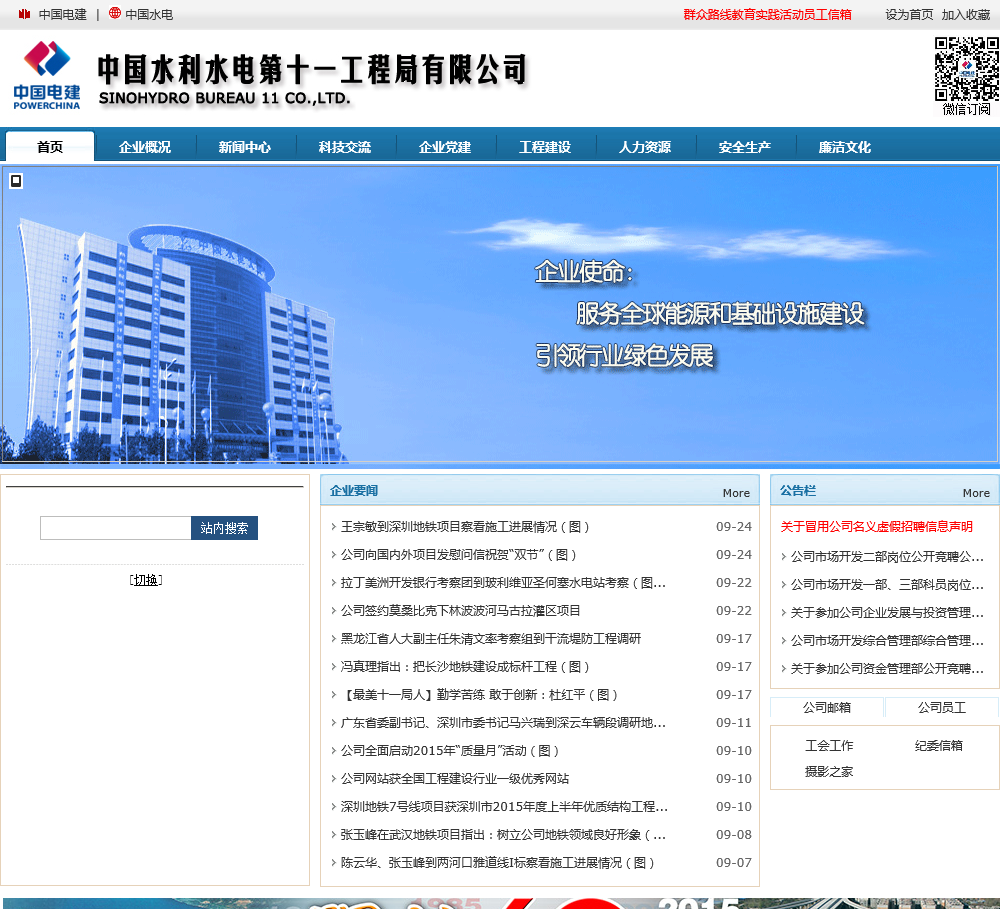Open notice 公司市场开发二部岗位公开竞聘公

[887, 558]
